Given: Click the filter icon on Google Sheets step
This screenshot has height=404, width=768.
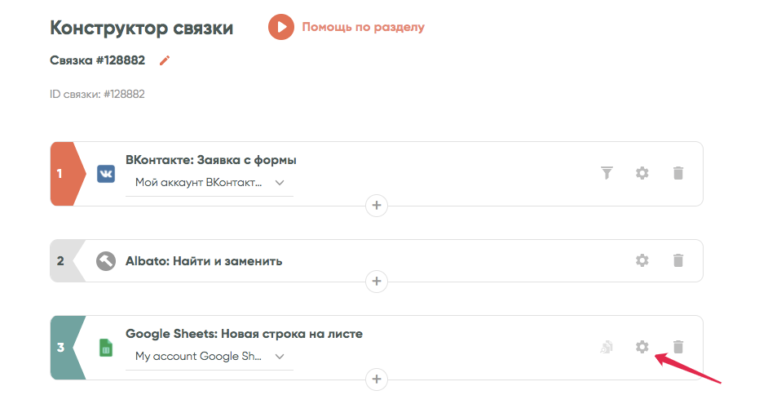Looking at the screenshot, I should [606, 347].
